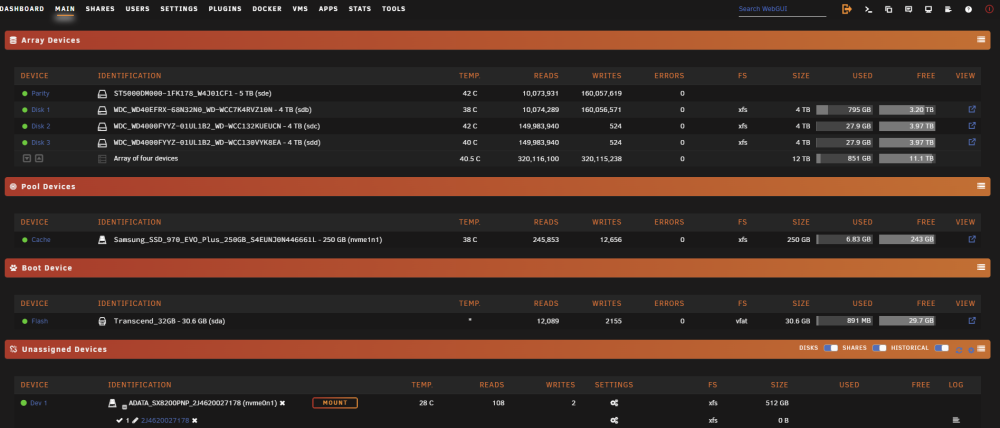Image resolution: width=1000 pixels, height=428 pixels.
Task: Click Disk 1 used bar showing 795 GB
Action: (844, 110)
